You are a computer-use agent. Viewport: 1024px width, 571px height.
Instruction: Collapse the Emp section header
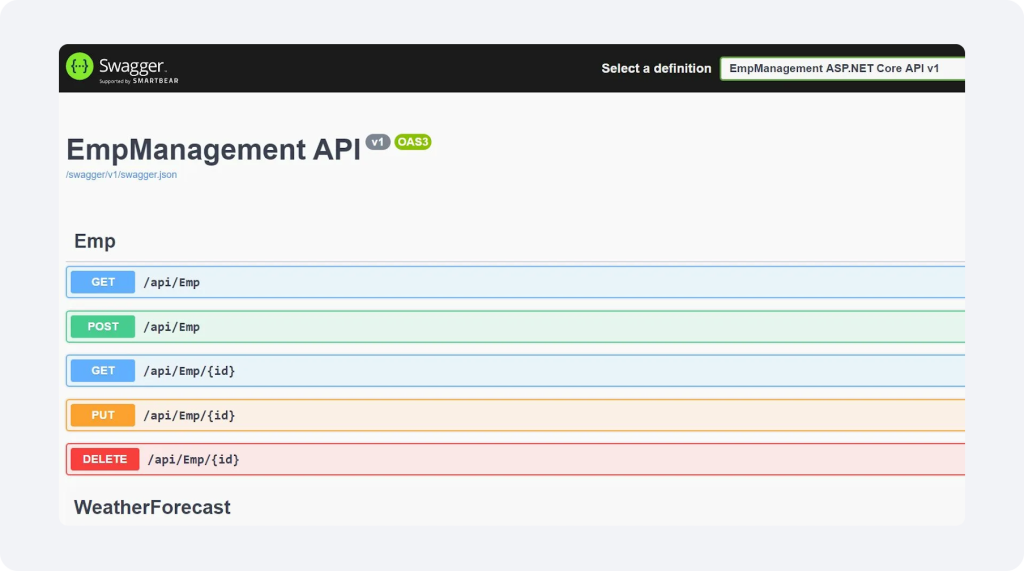pos(95,241)
